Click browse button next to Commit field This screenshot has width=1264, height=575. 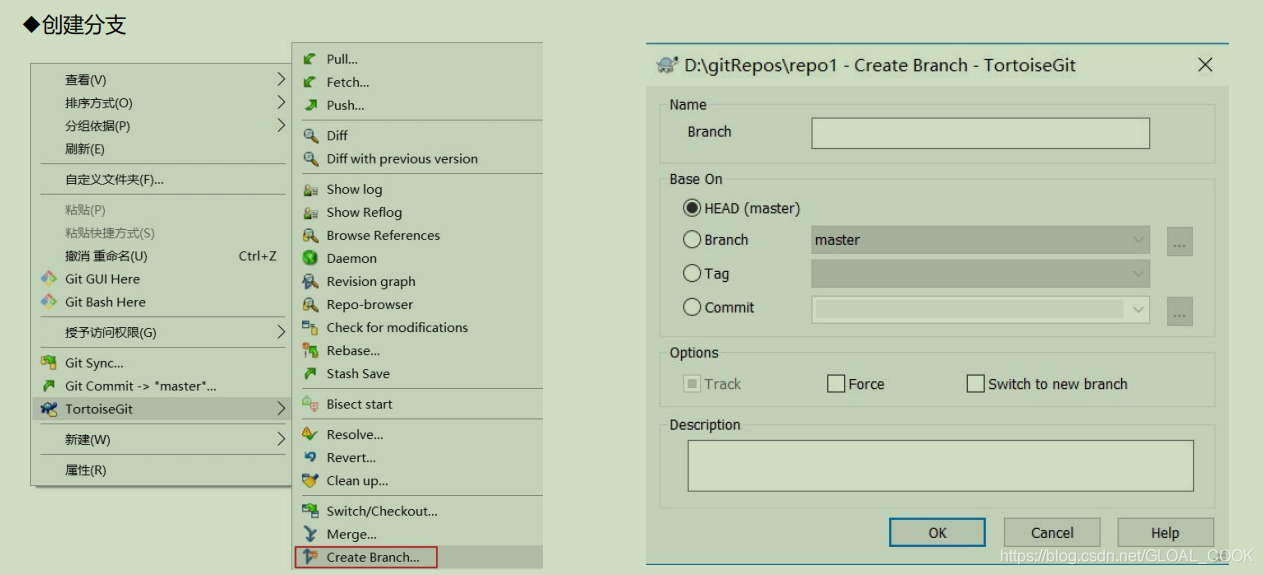pyautogui.click(x=1180, y=311)
